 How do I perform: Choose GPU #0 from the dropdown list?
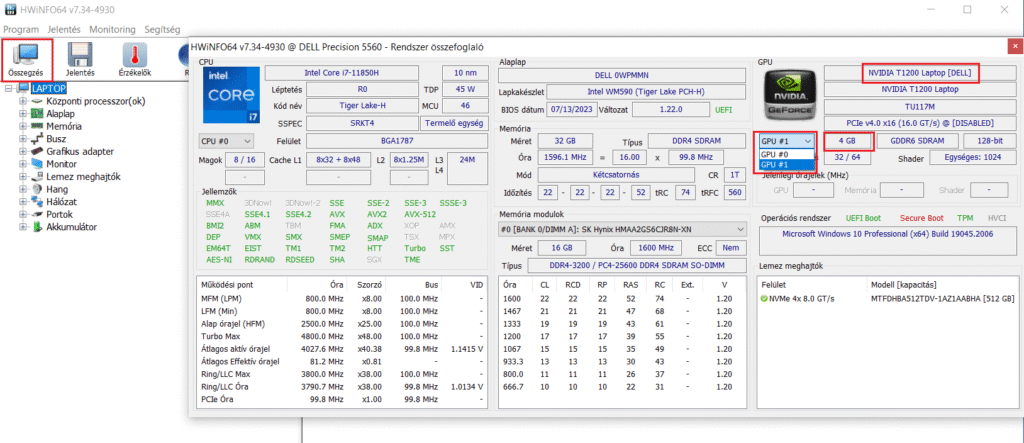775,154
